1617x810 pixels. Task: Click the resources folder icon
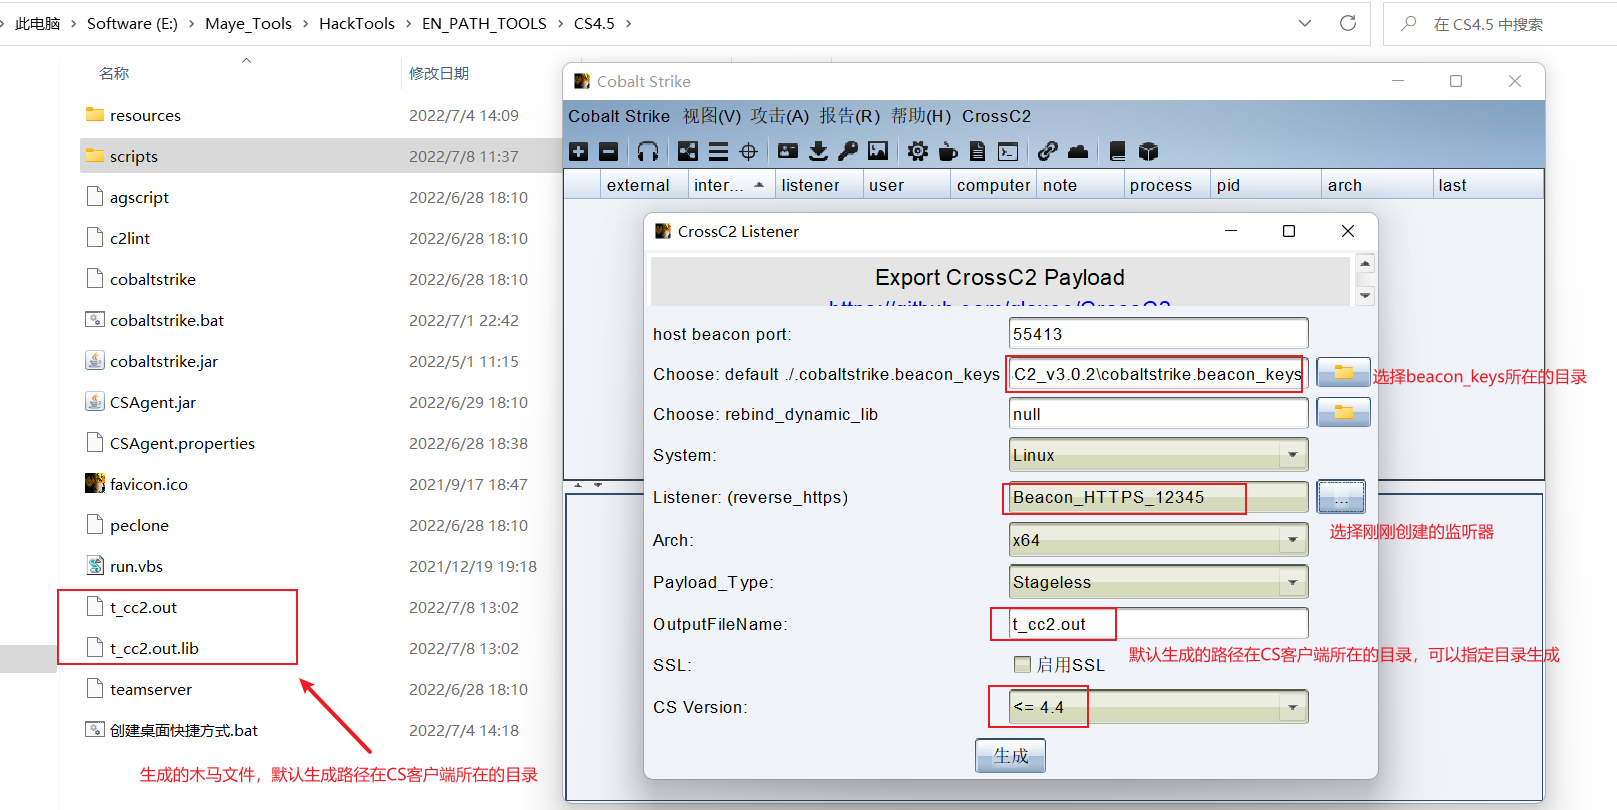[x=95, y=115]
